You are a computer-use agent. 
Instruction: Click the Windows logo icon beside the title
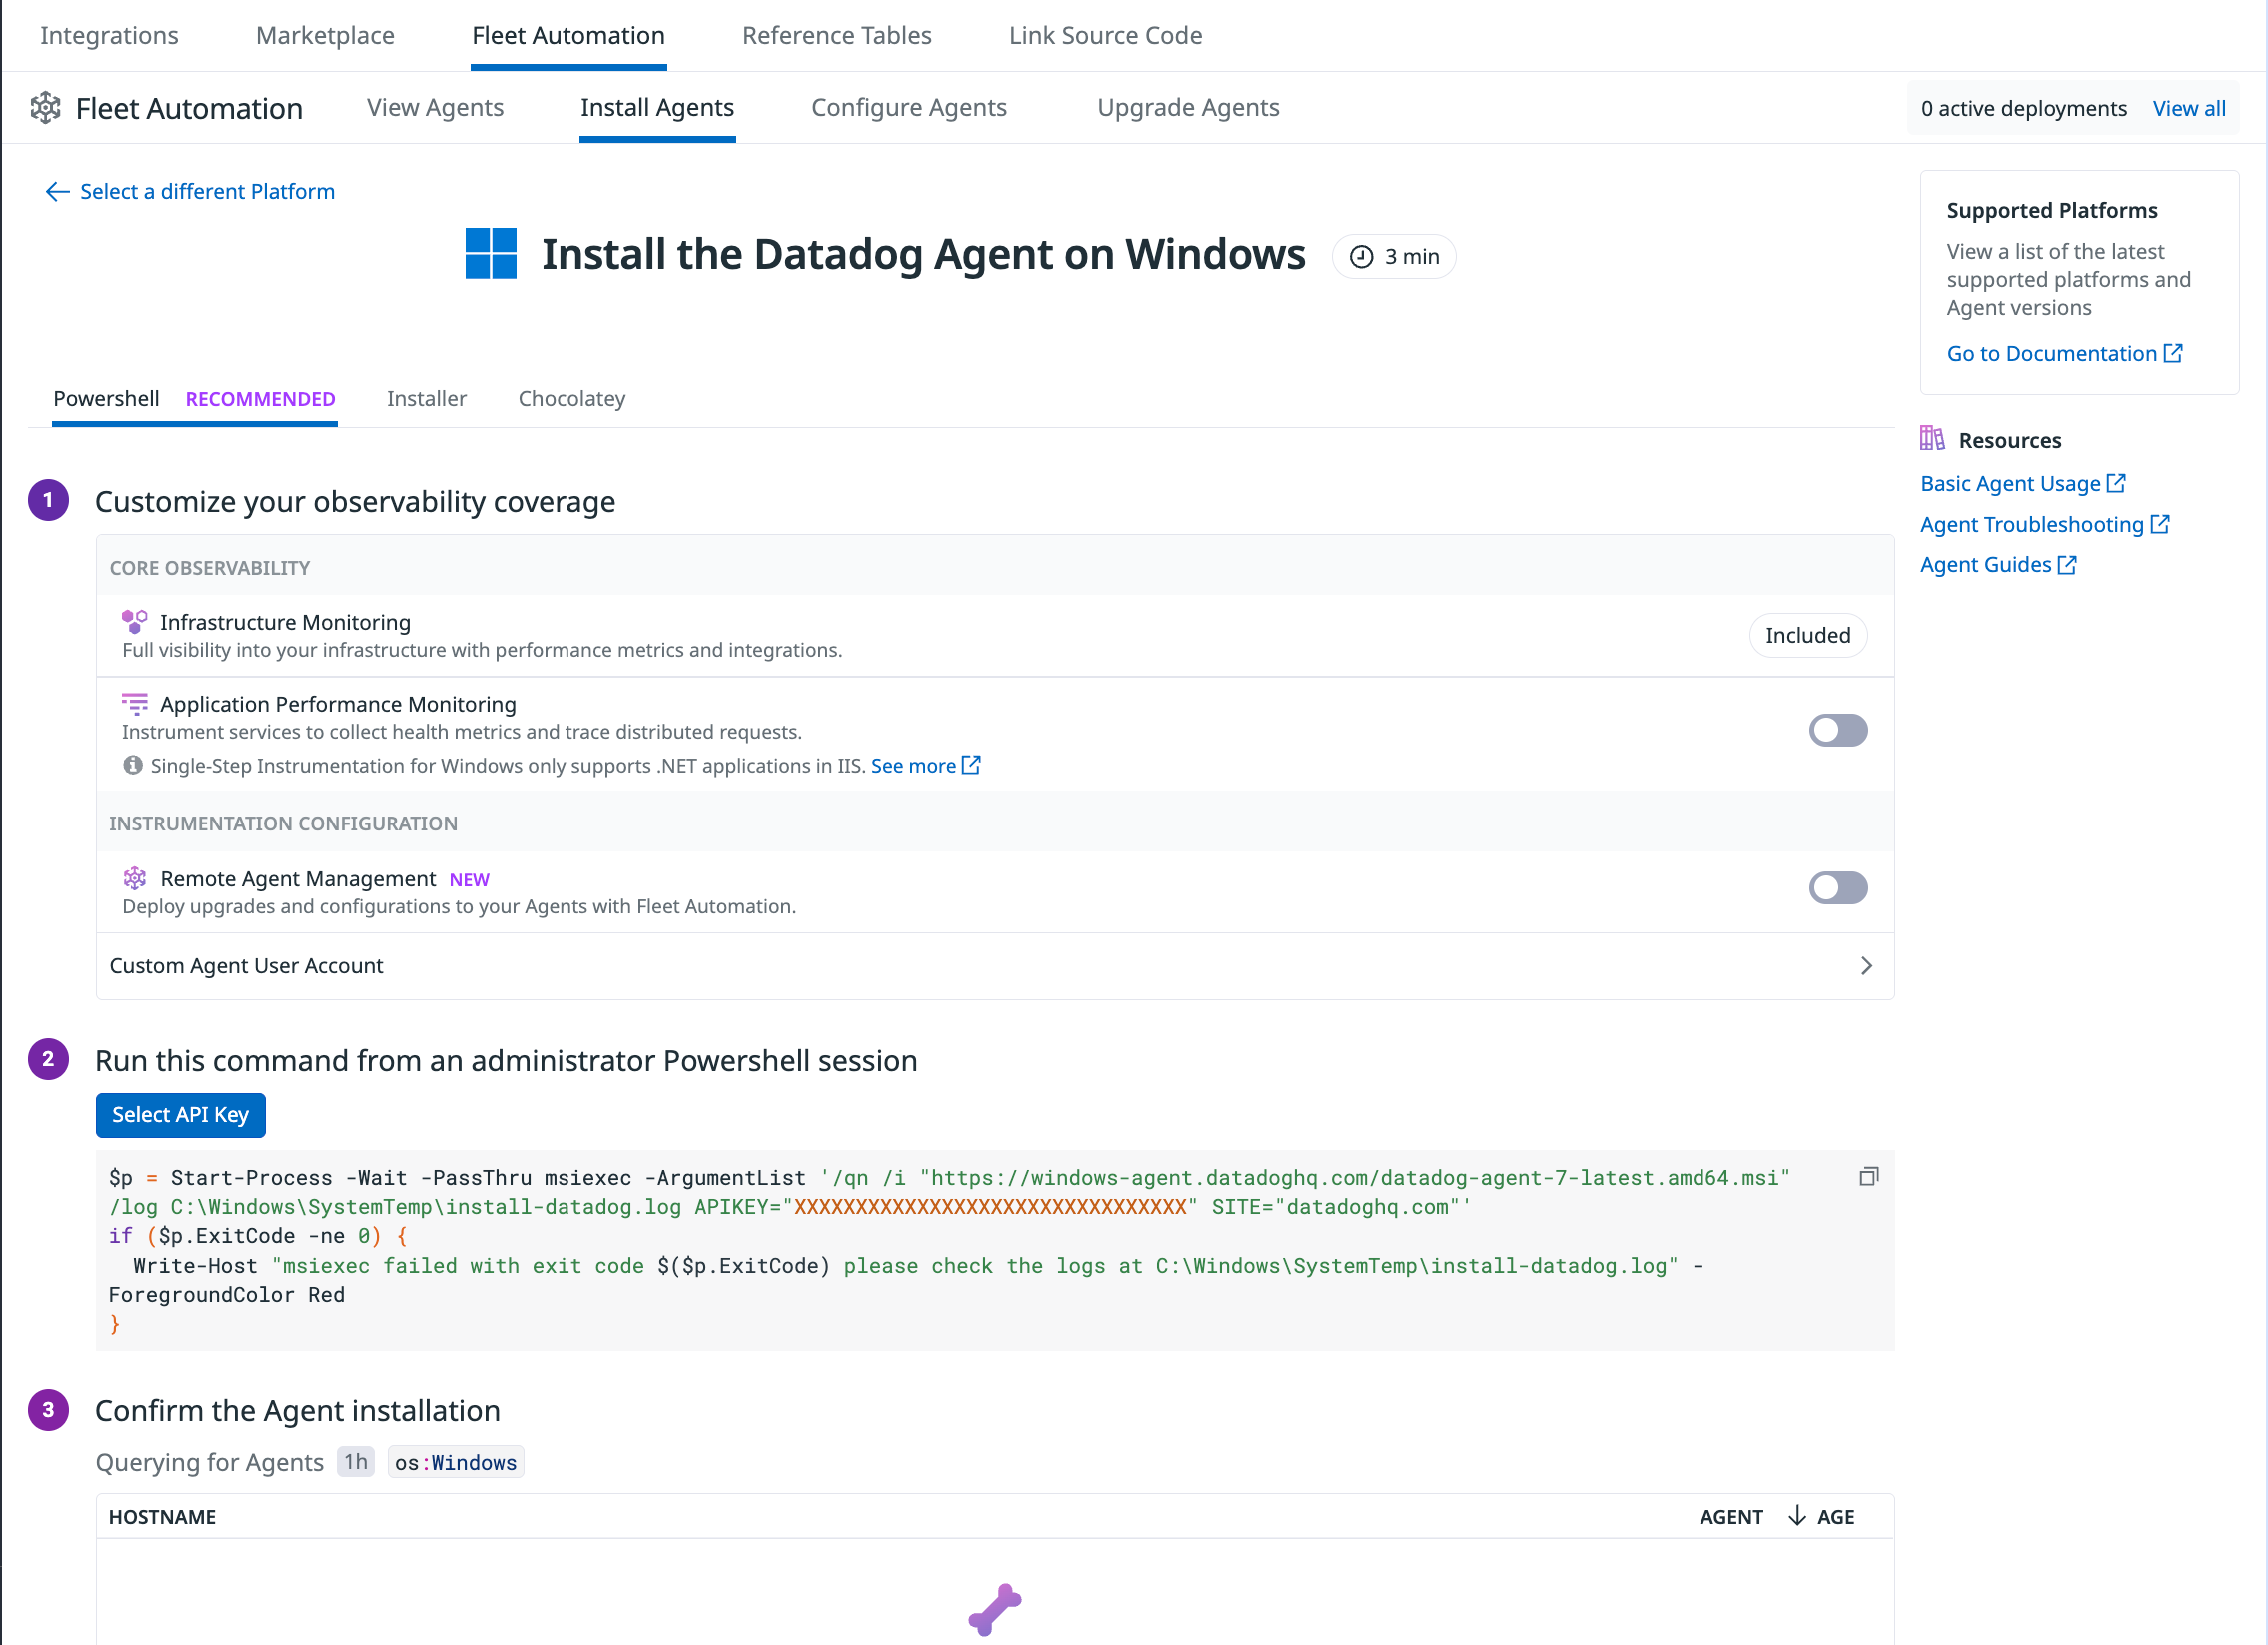pyautogui.click(x=491, y=253)
